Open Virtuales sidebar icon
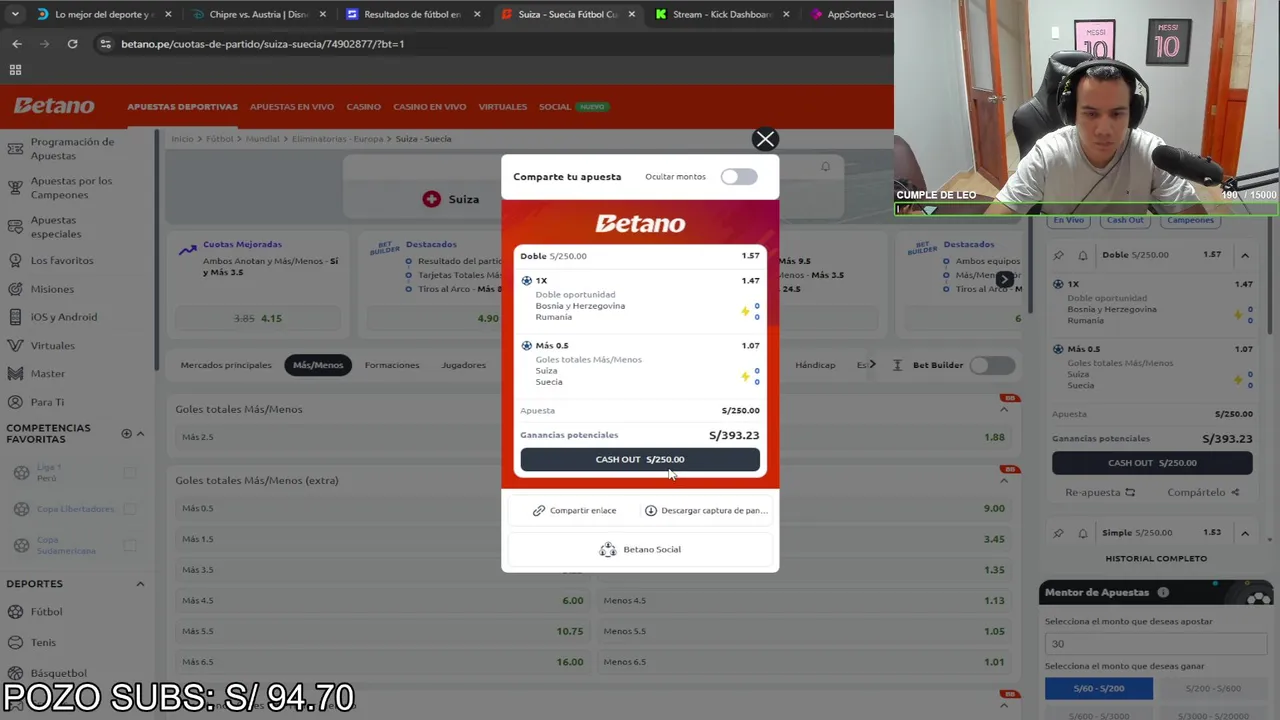This screenshot has height=720, width=1280. tap(15, 345)
